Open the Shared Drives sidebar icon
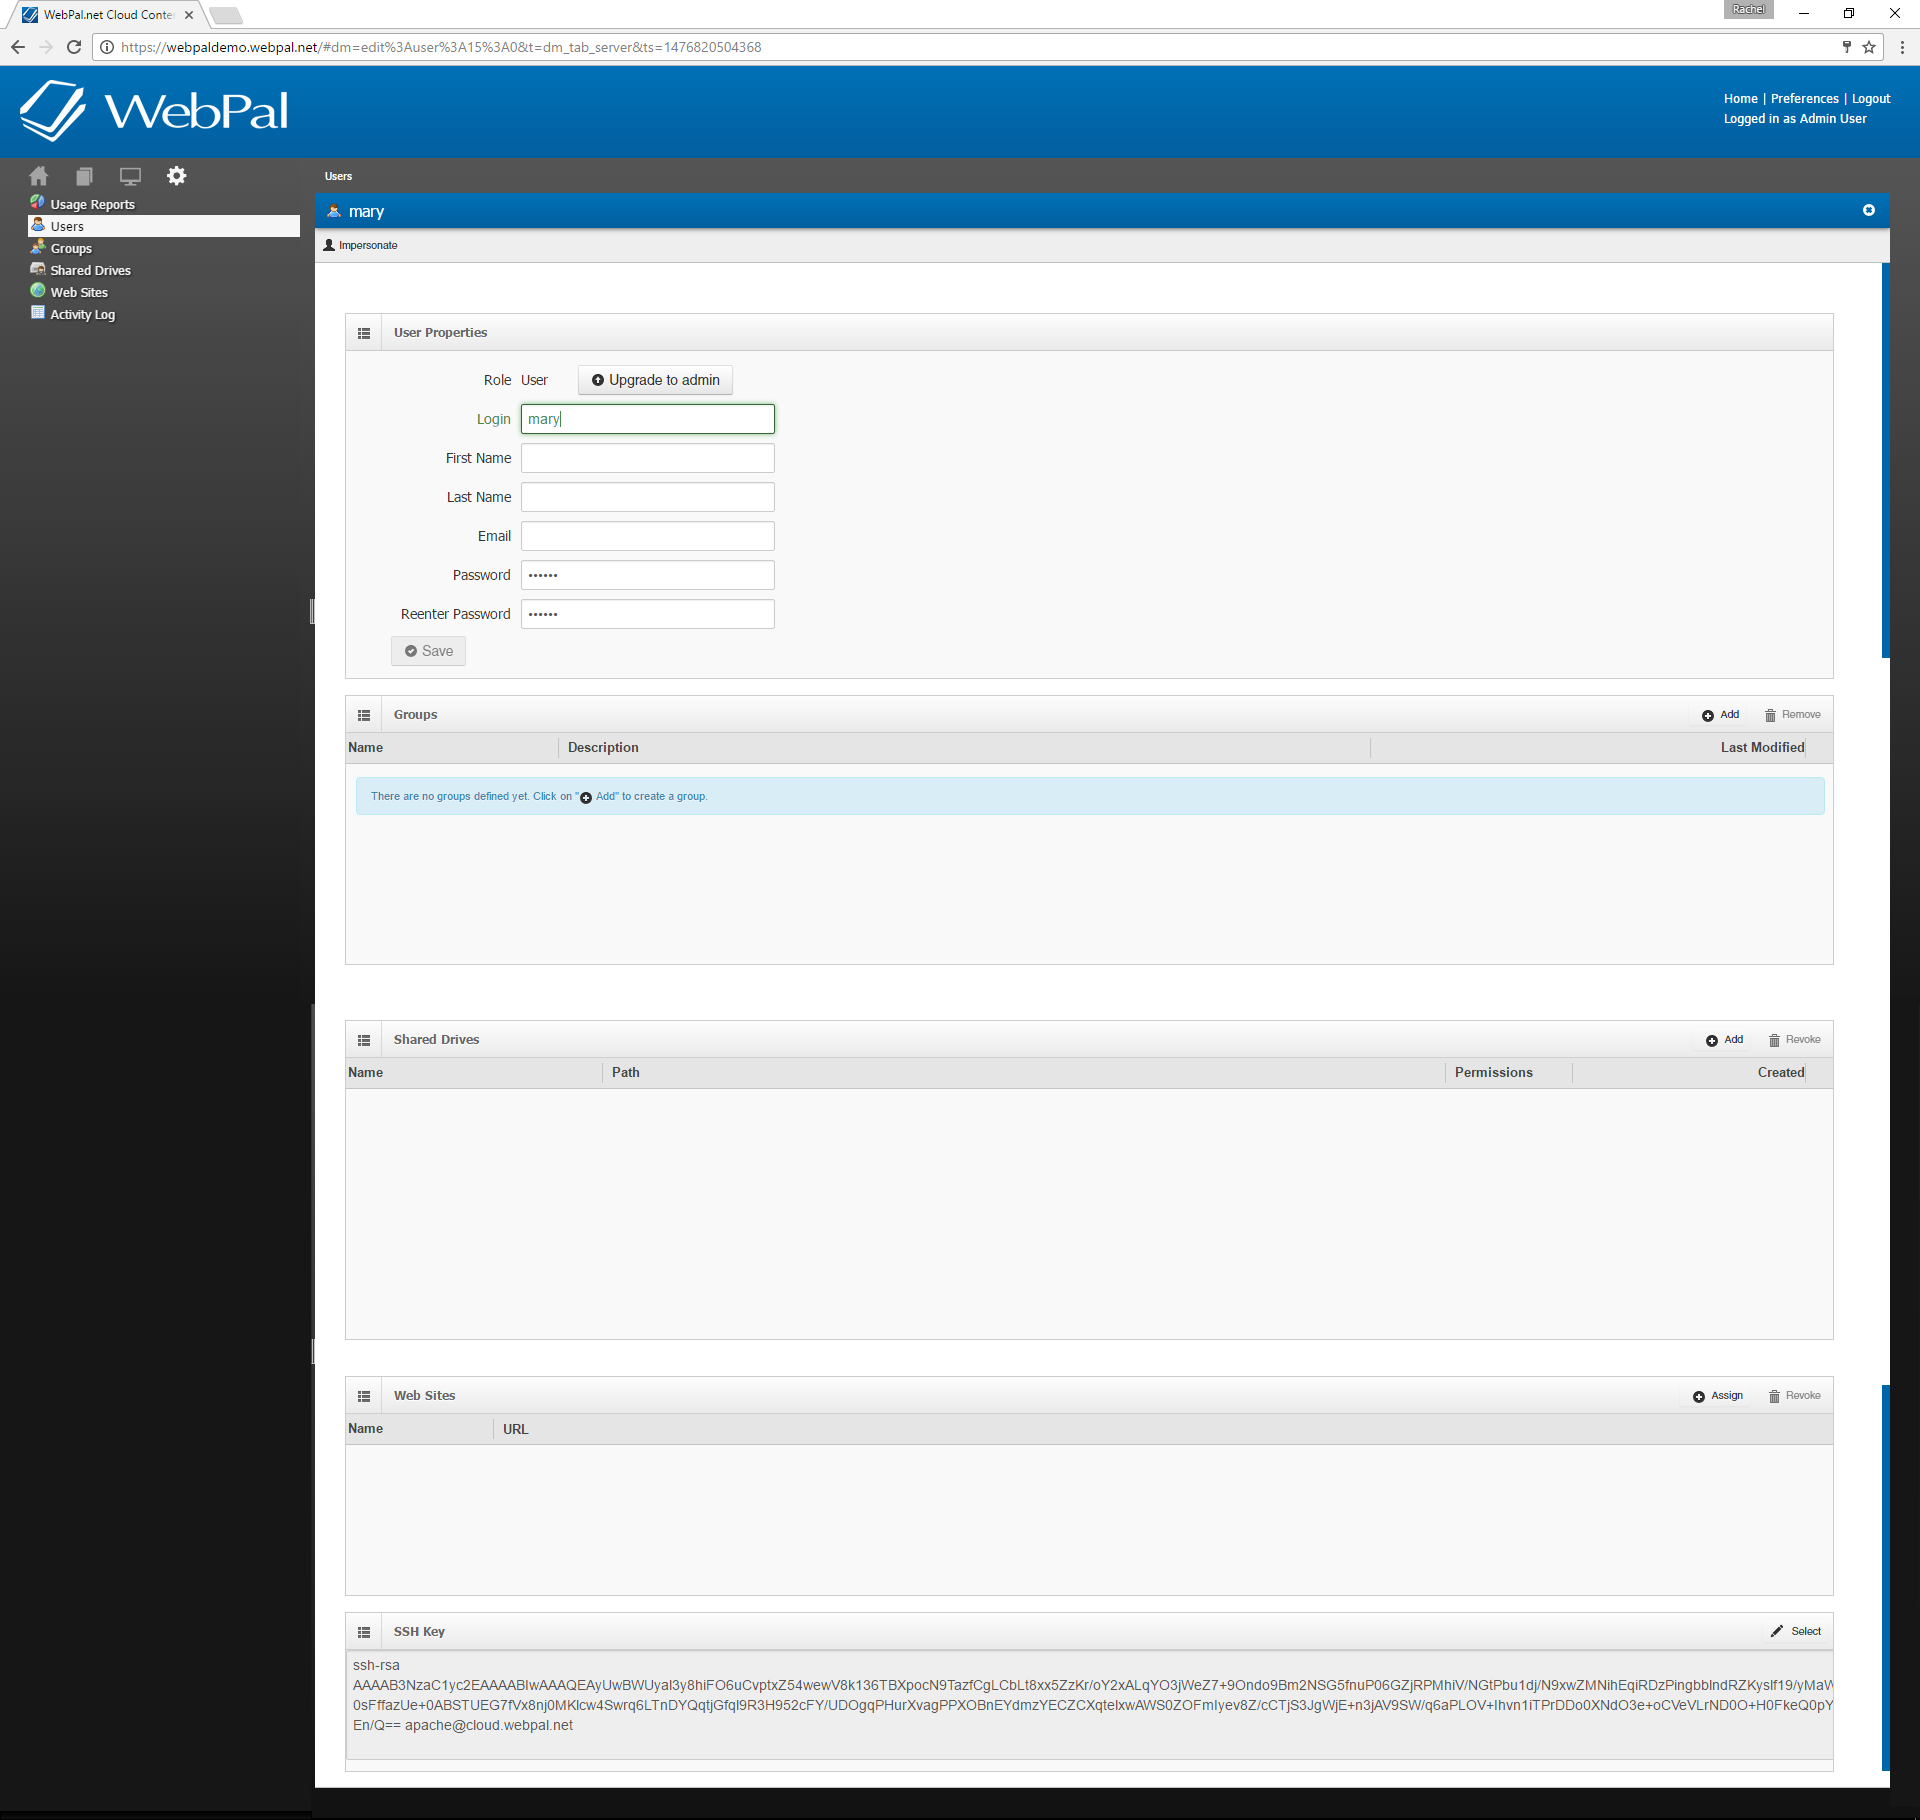The height and width of the screenshot is (1820, 1920). [x=39, y=269]
